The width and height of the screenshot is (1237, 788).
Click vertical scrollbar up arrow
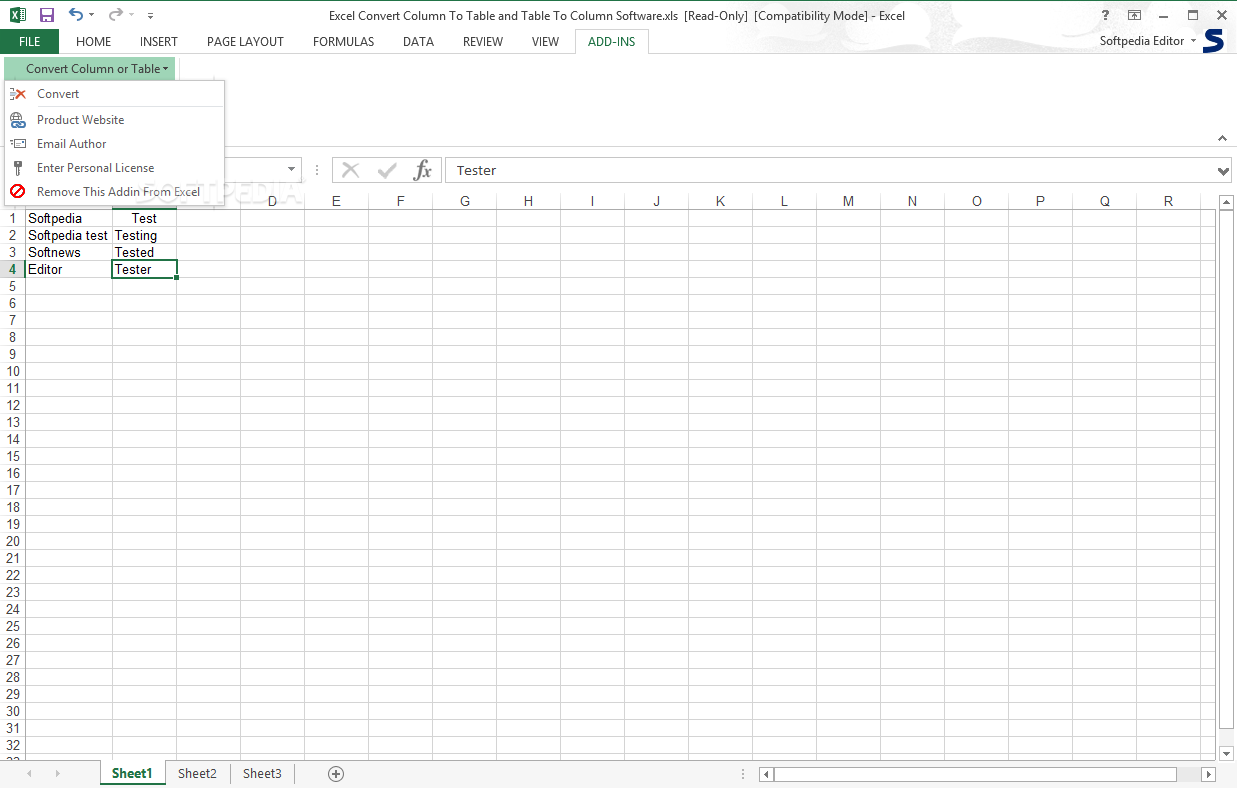[x=1227, y=203]
